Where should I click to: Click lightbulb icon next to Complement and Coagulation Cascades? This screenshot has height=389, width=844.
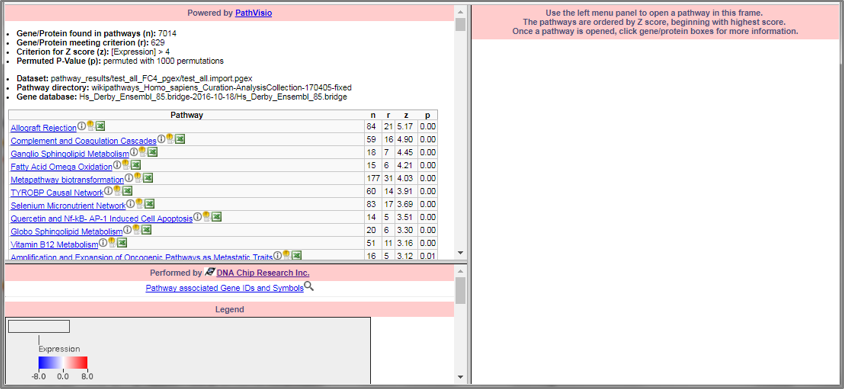170,139
